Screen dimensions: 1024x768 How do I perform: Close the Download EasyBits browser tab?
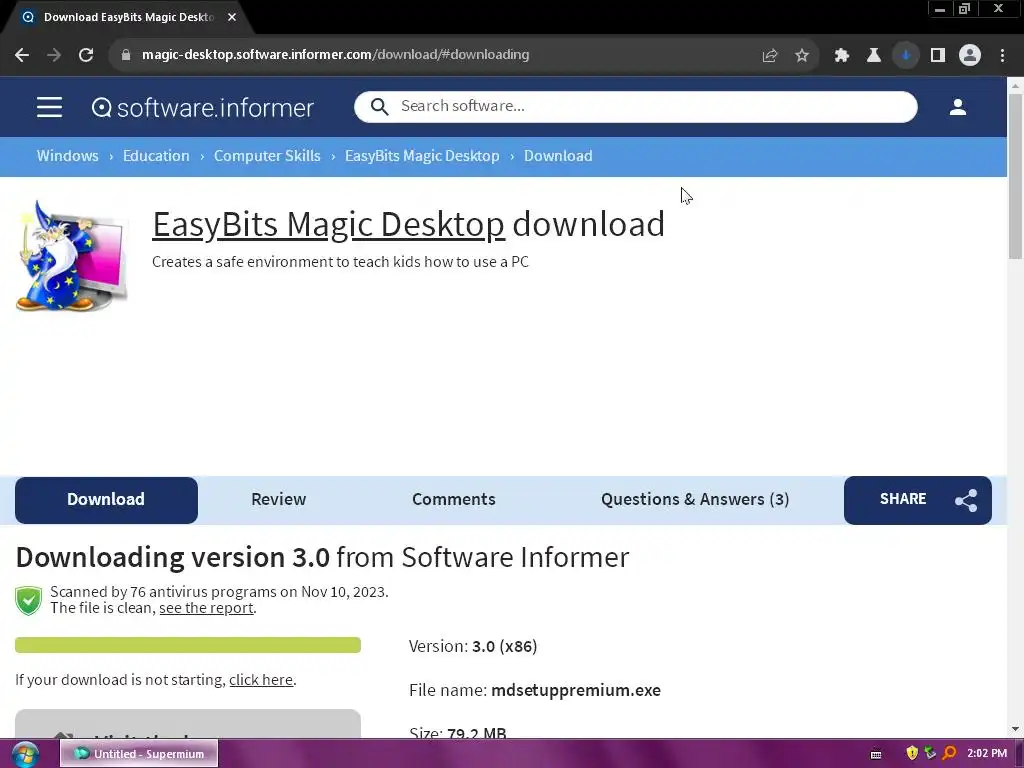click(x=232, y=17)
